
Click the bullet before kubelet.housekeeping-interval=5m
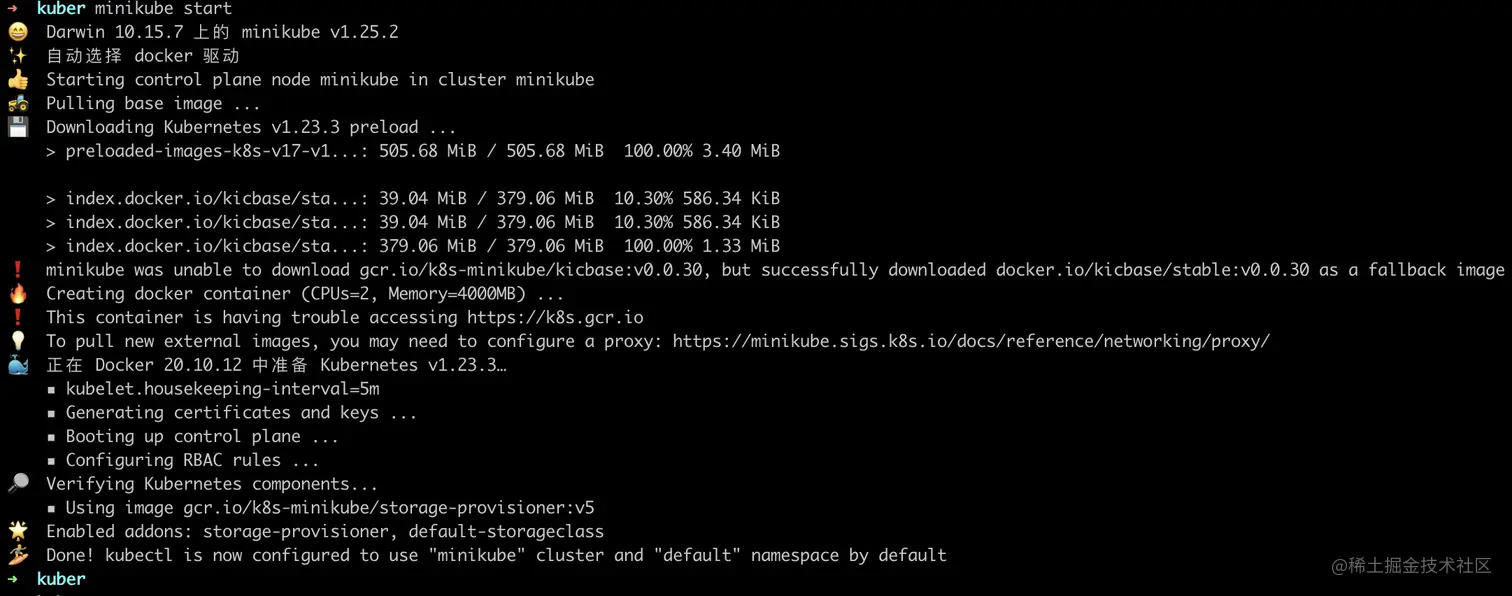(x=51, y=389)
